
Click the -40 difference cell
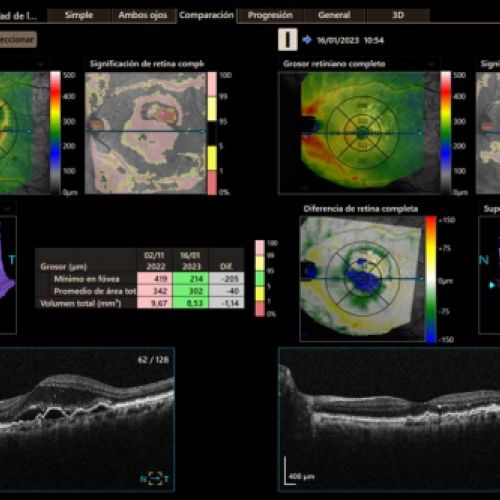click(x=226, y=291)
